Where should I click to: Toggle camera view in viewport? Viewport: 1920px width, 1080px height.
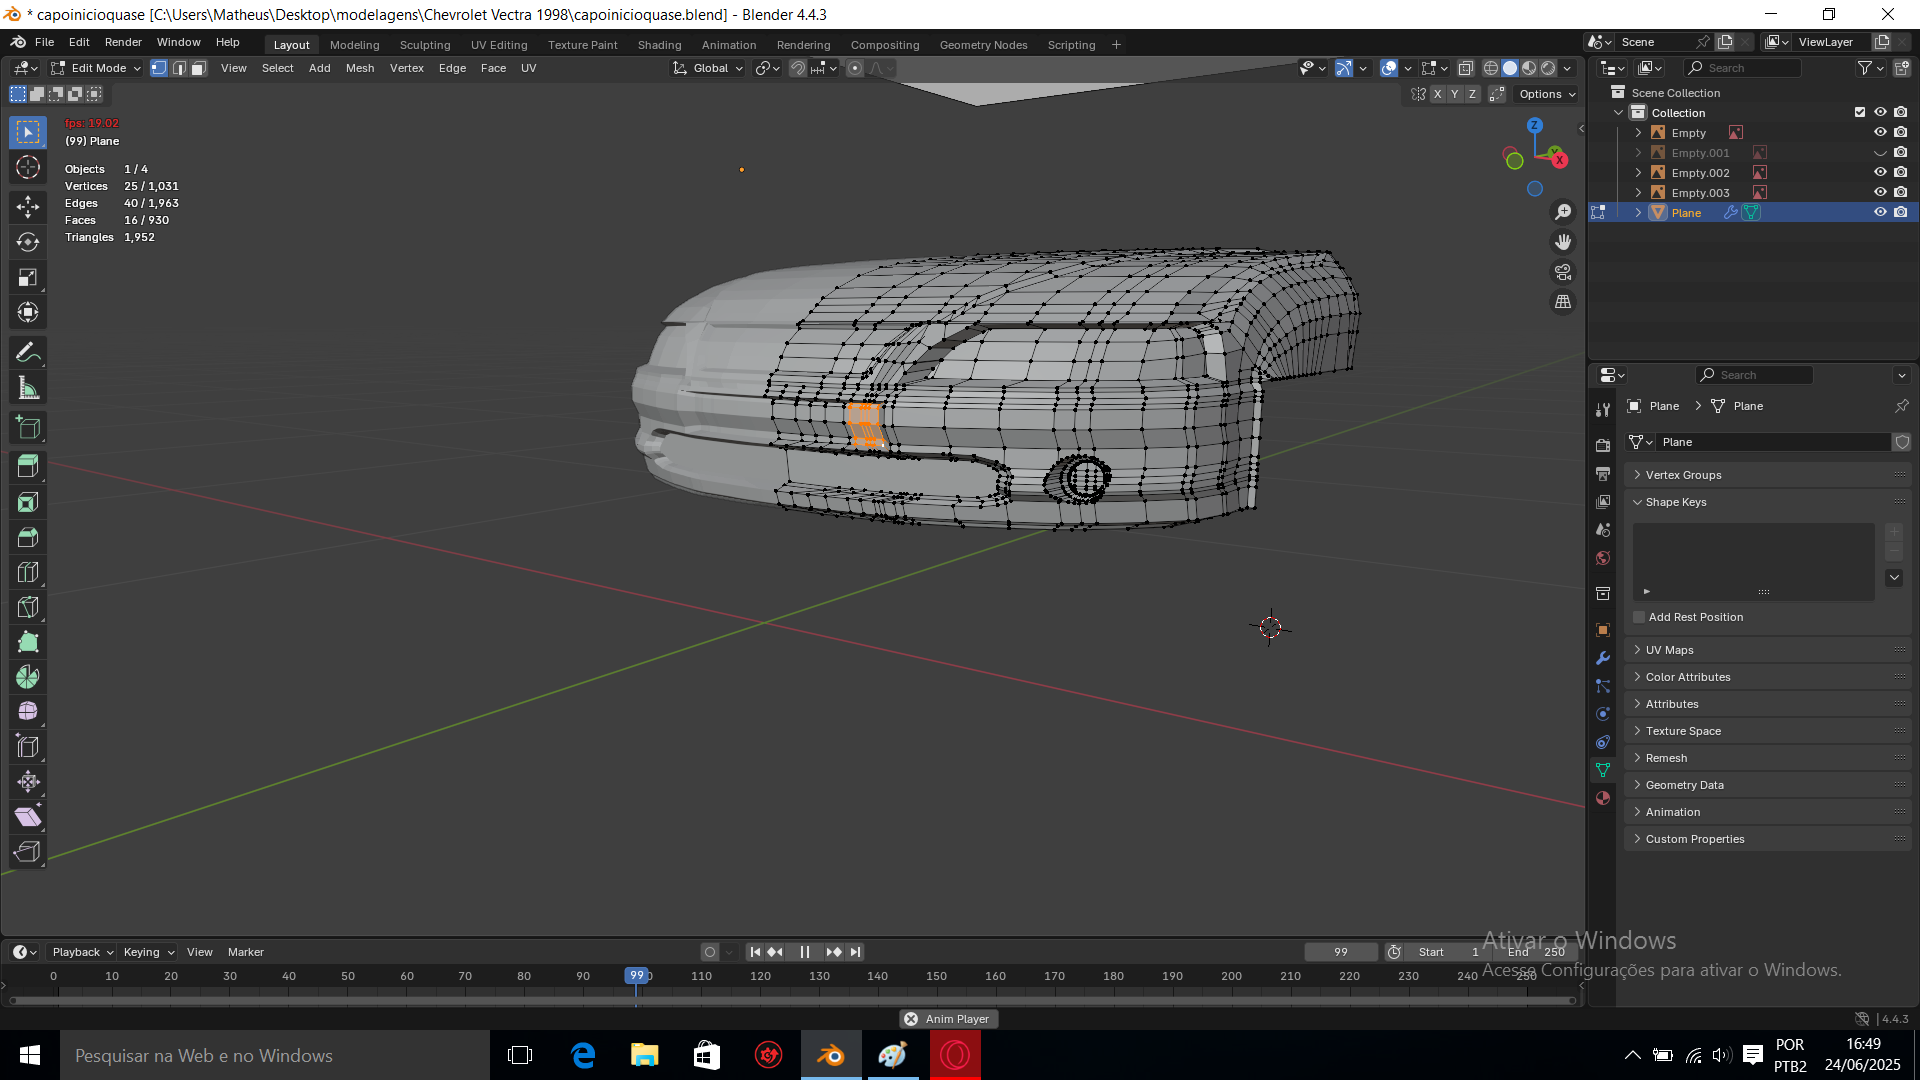point(1563,272)
